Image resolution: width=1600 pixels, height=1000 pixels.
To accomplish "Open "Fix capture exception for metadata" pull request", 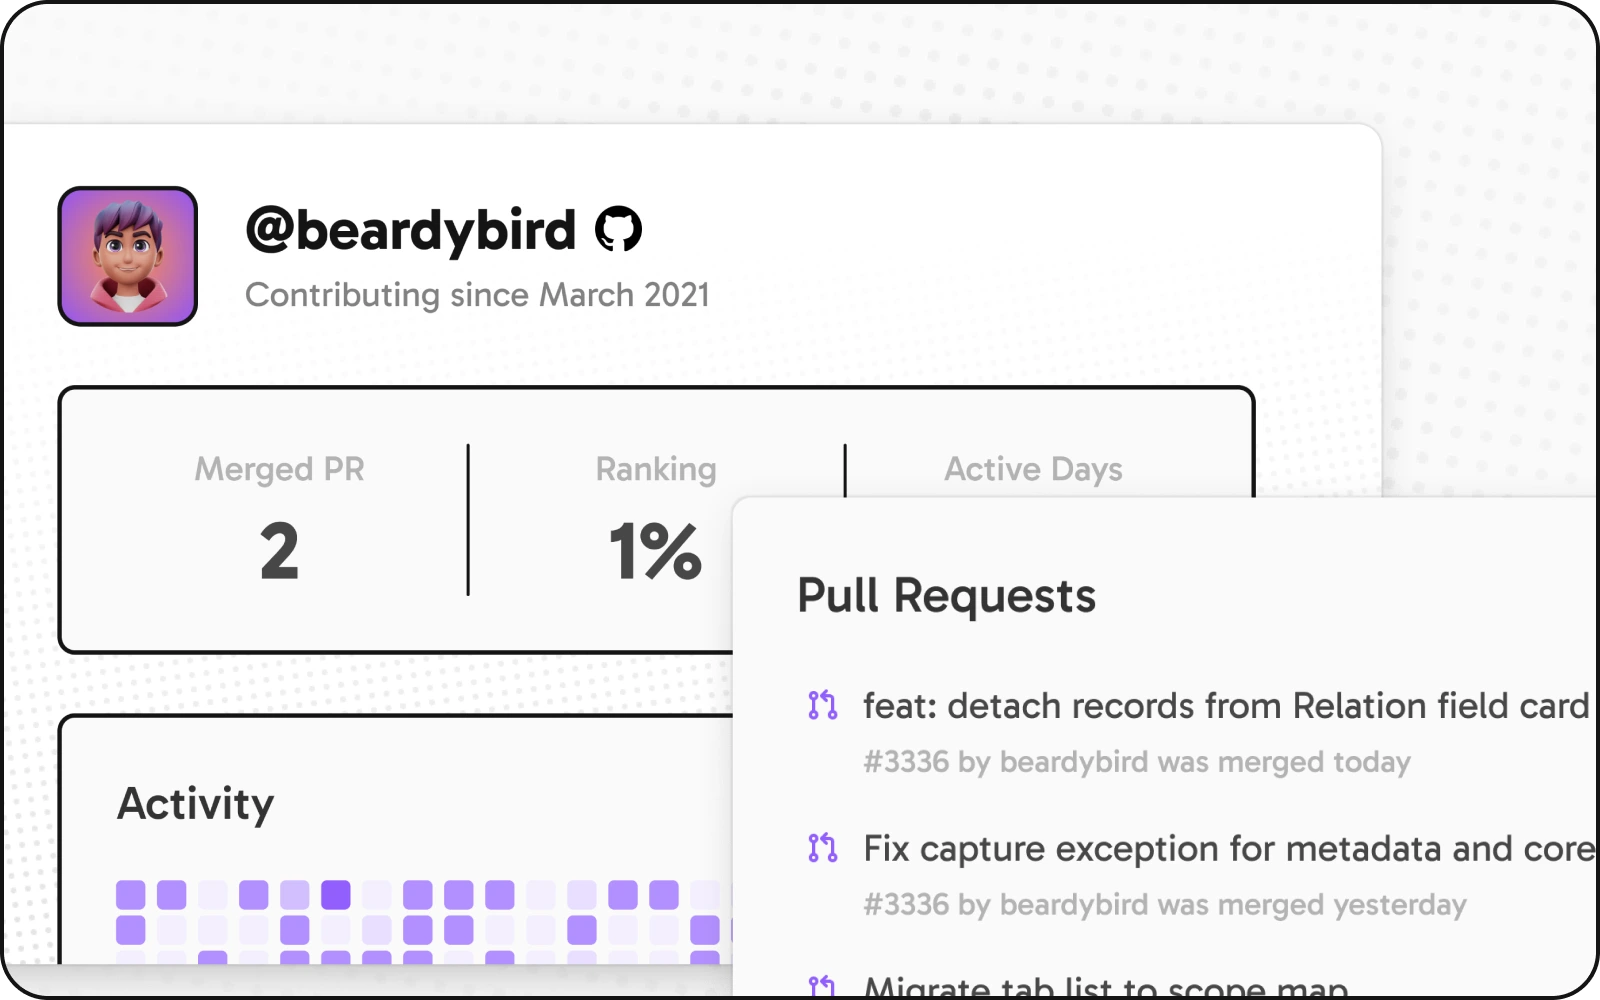I will click(x=1229, y=849).
